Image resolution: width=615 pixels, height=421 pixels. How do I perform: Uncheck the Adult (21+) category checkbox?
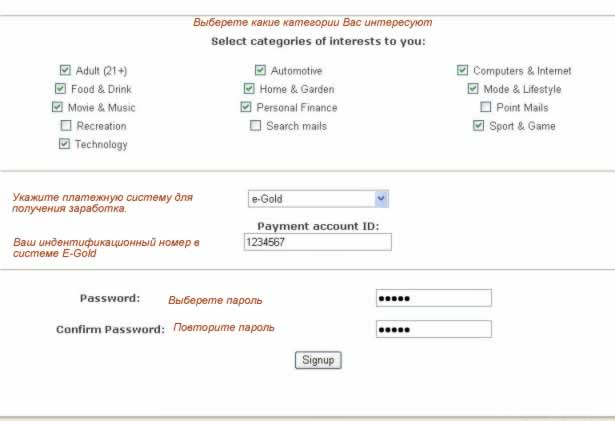click(65, 70)
